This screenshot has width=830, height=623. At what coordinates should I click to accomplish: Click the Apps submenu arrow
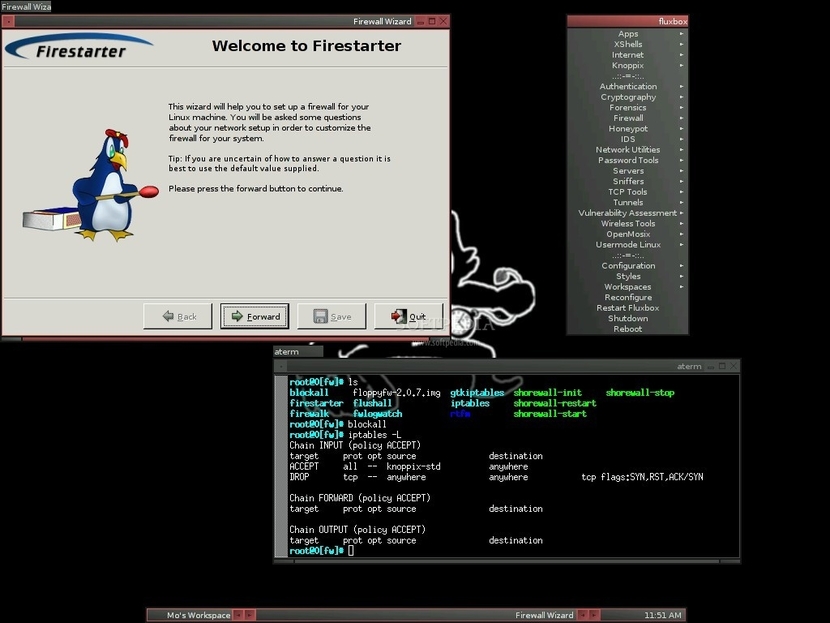(x=681, y=34)
